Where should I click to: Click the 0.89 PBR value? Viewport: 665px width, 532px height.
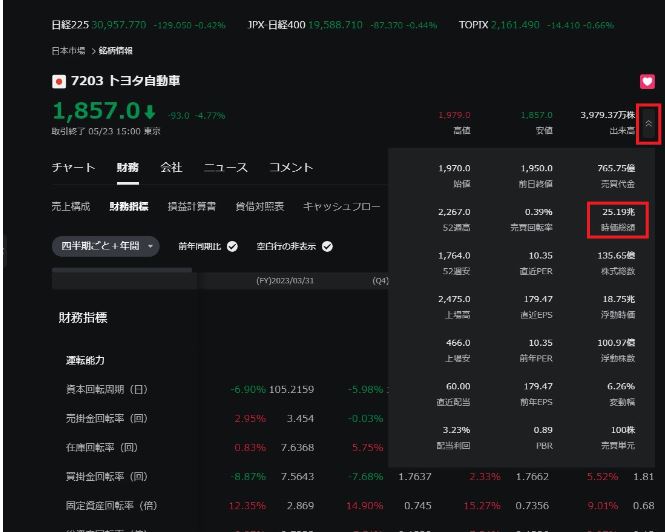coord(543,430)
